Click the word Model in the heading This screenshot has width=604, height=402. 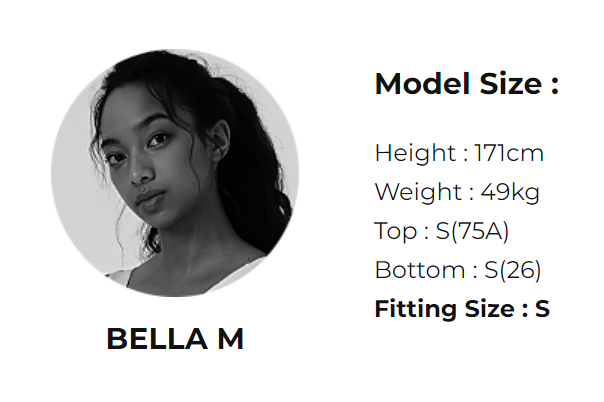[x=415, y=84]
